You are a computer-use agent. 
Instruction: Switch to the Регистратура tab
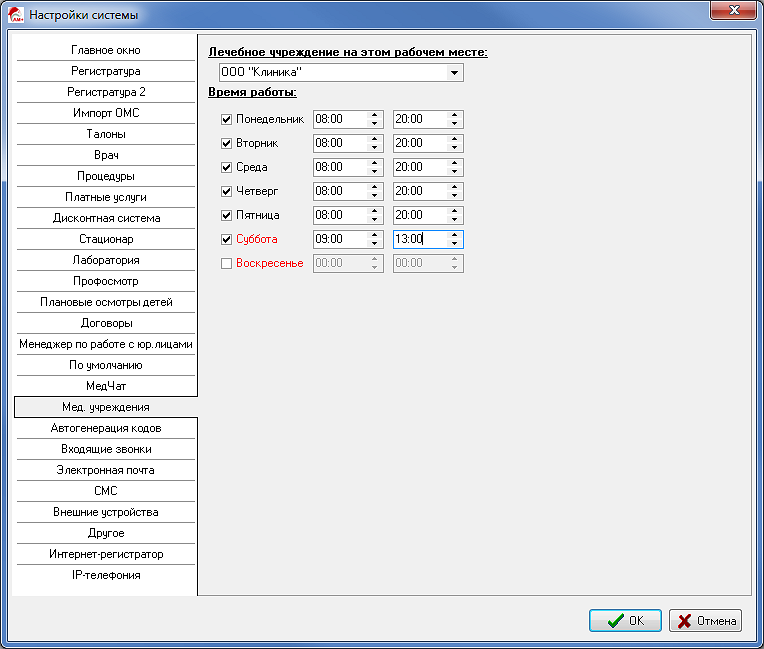point(106,71)
